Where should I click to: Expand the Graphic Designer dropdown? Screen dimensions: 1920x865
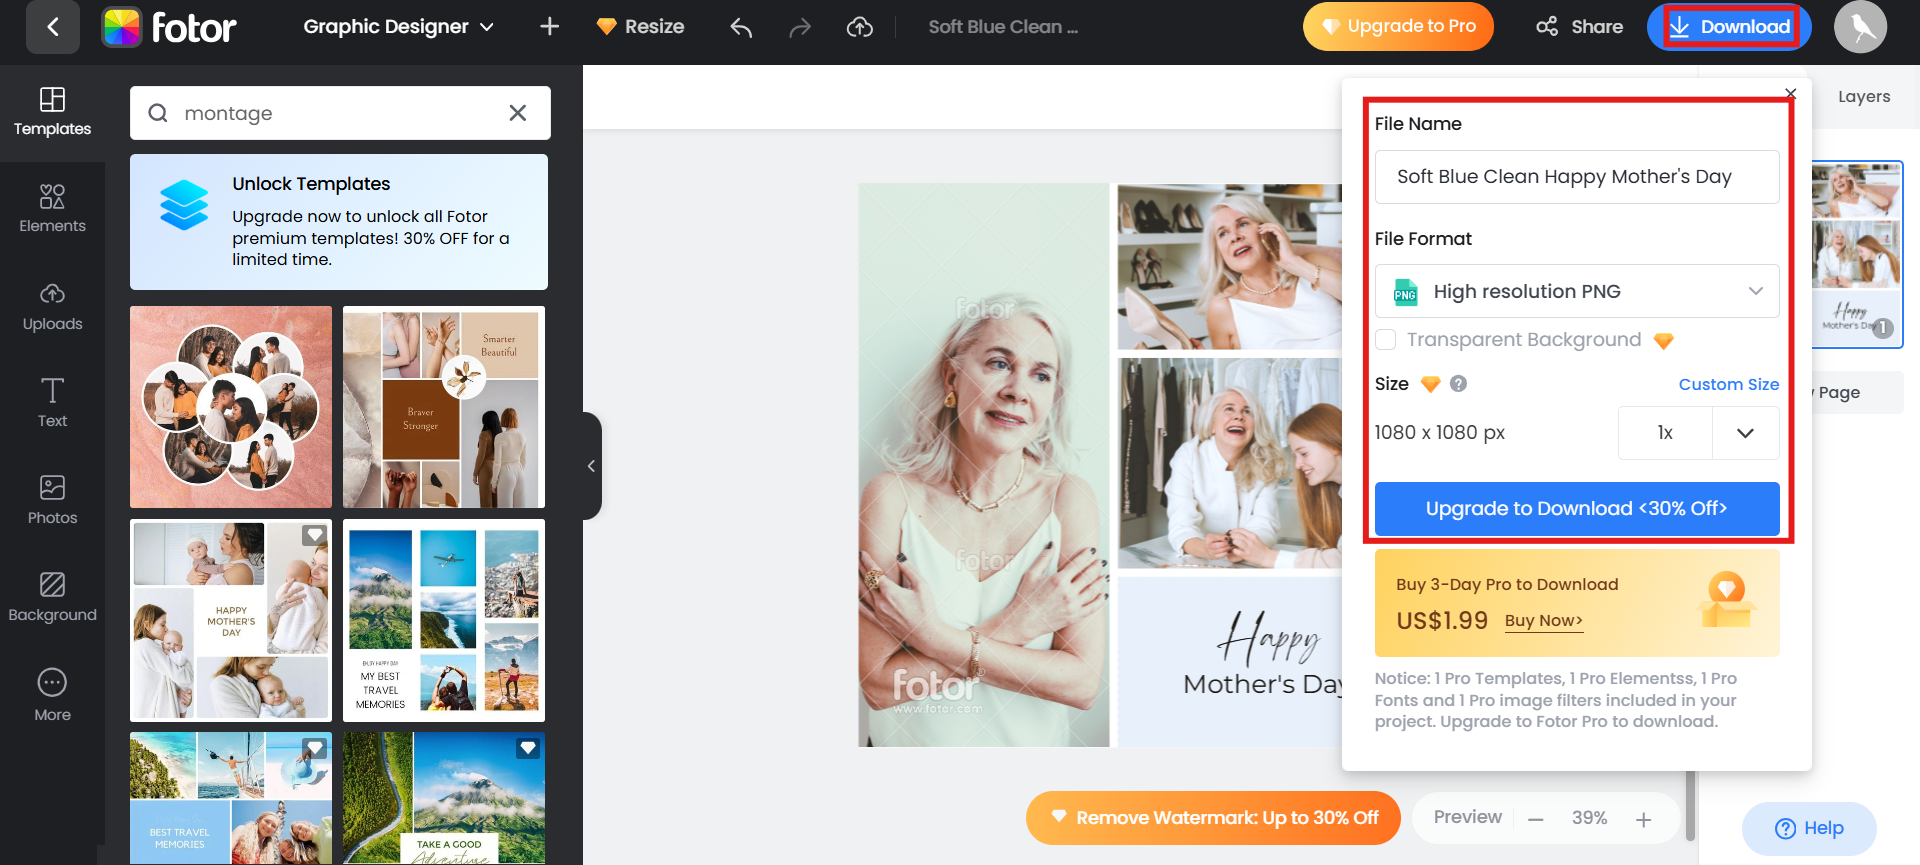pos(398,27)
